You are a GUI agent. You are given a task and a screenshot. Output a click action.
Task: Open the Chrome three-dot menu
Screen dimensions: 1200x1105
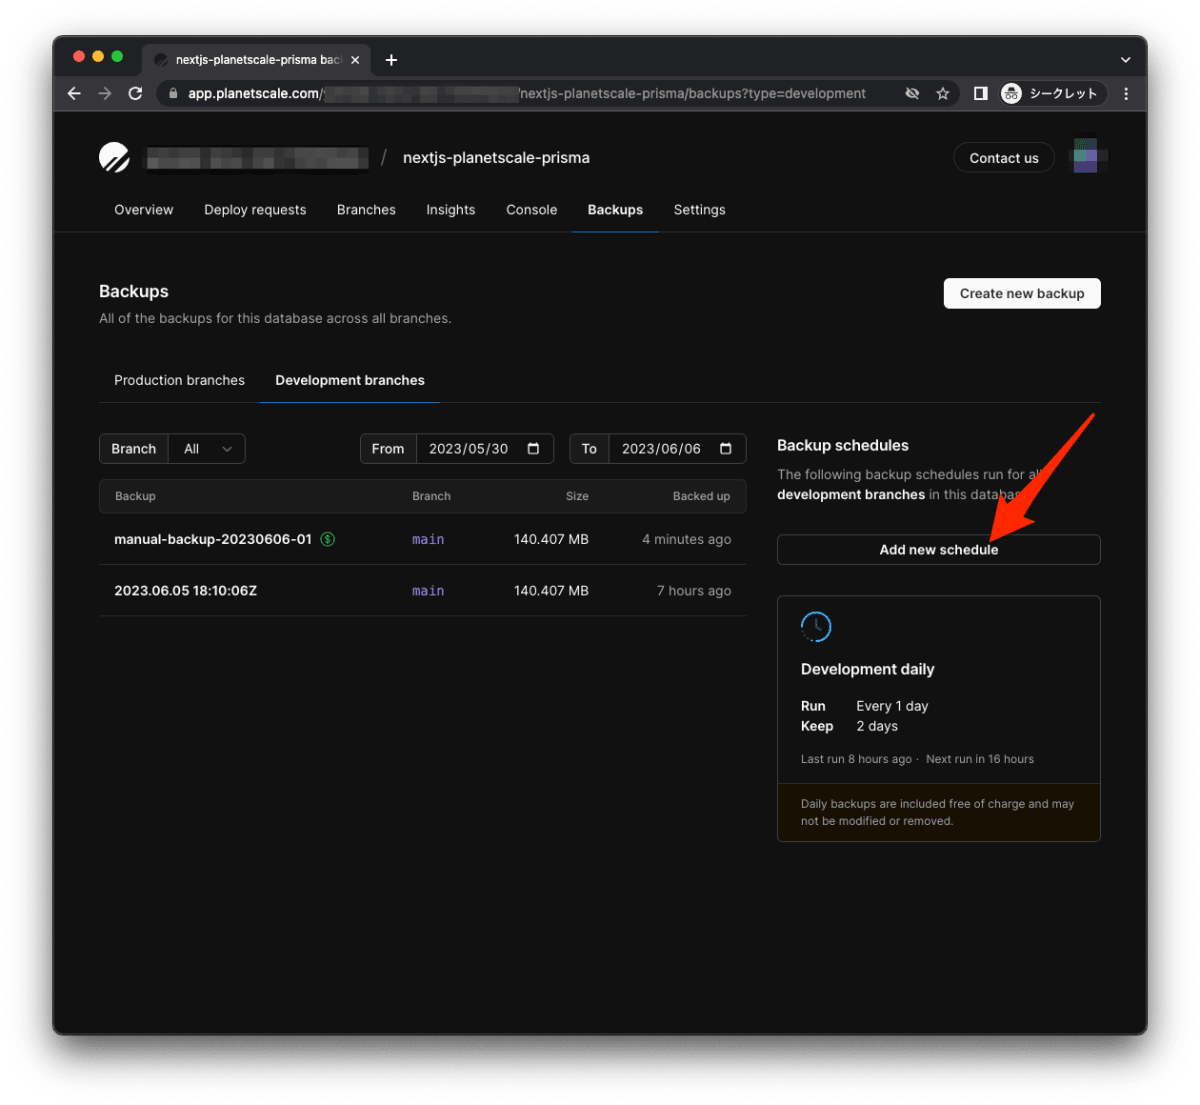coord(1126,93)
